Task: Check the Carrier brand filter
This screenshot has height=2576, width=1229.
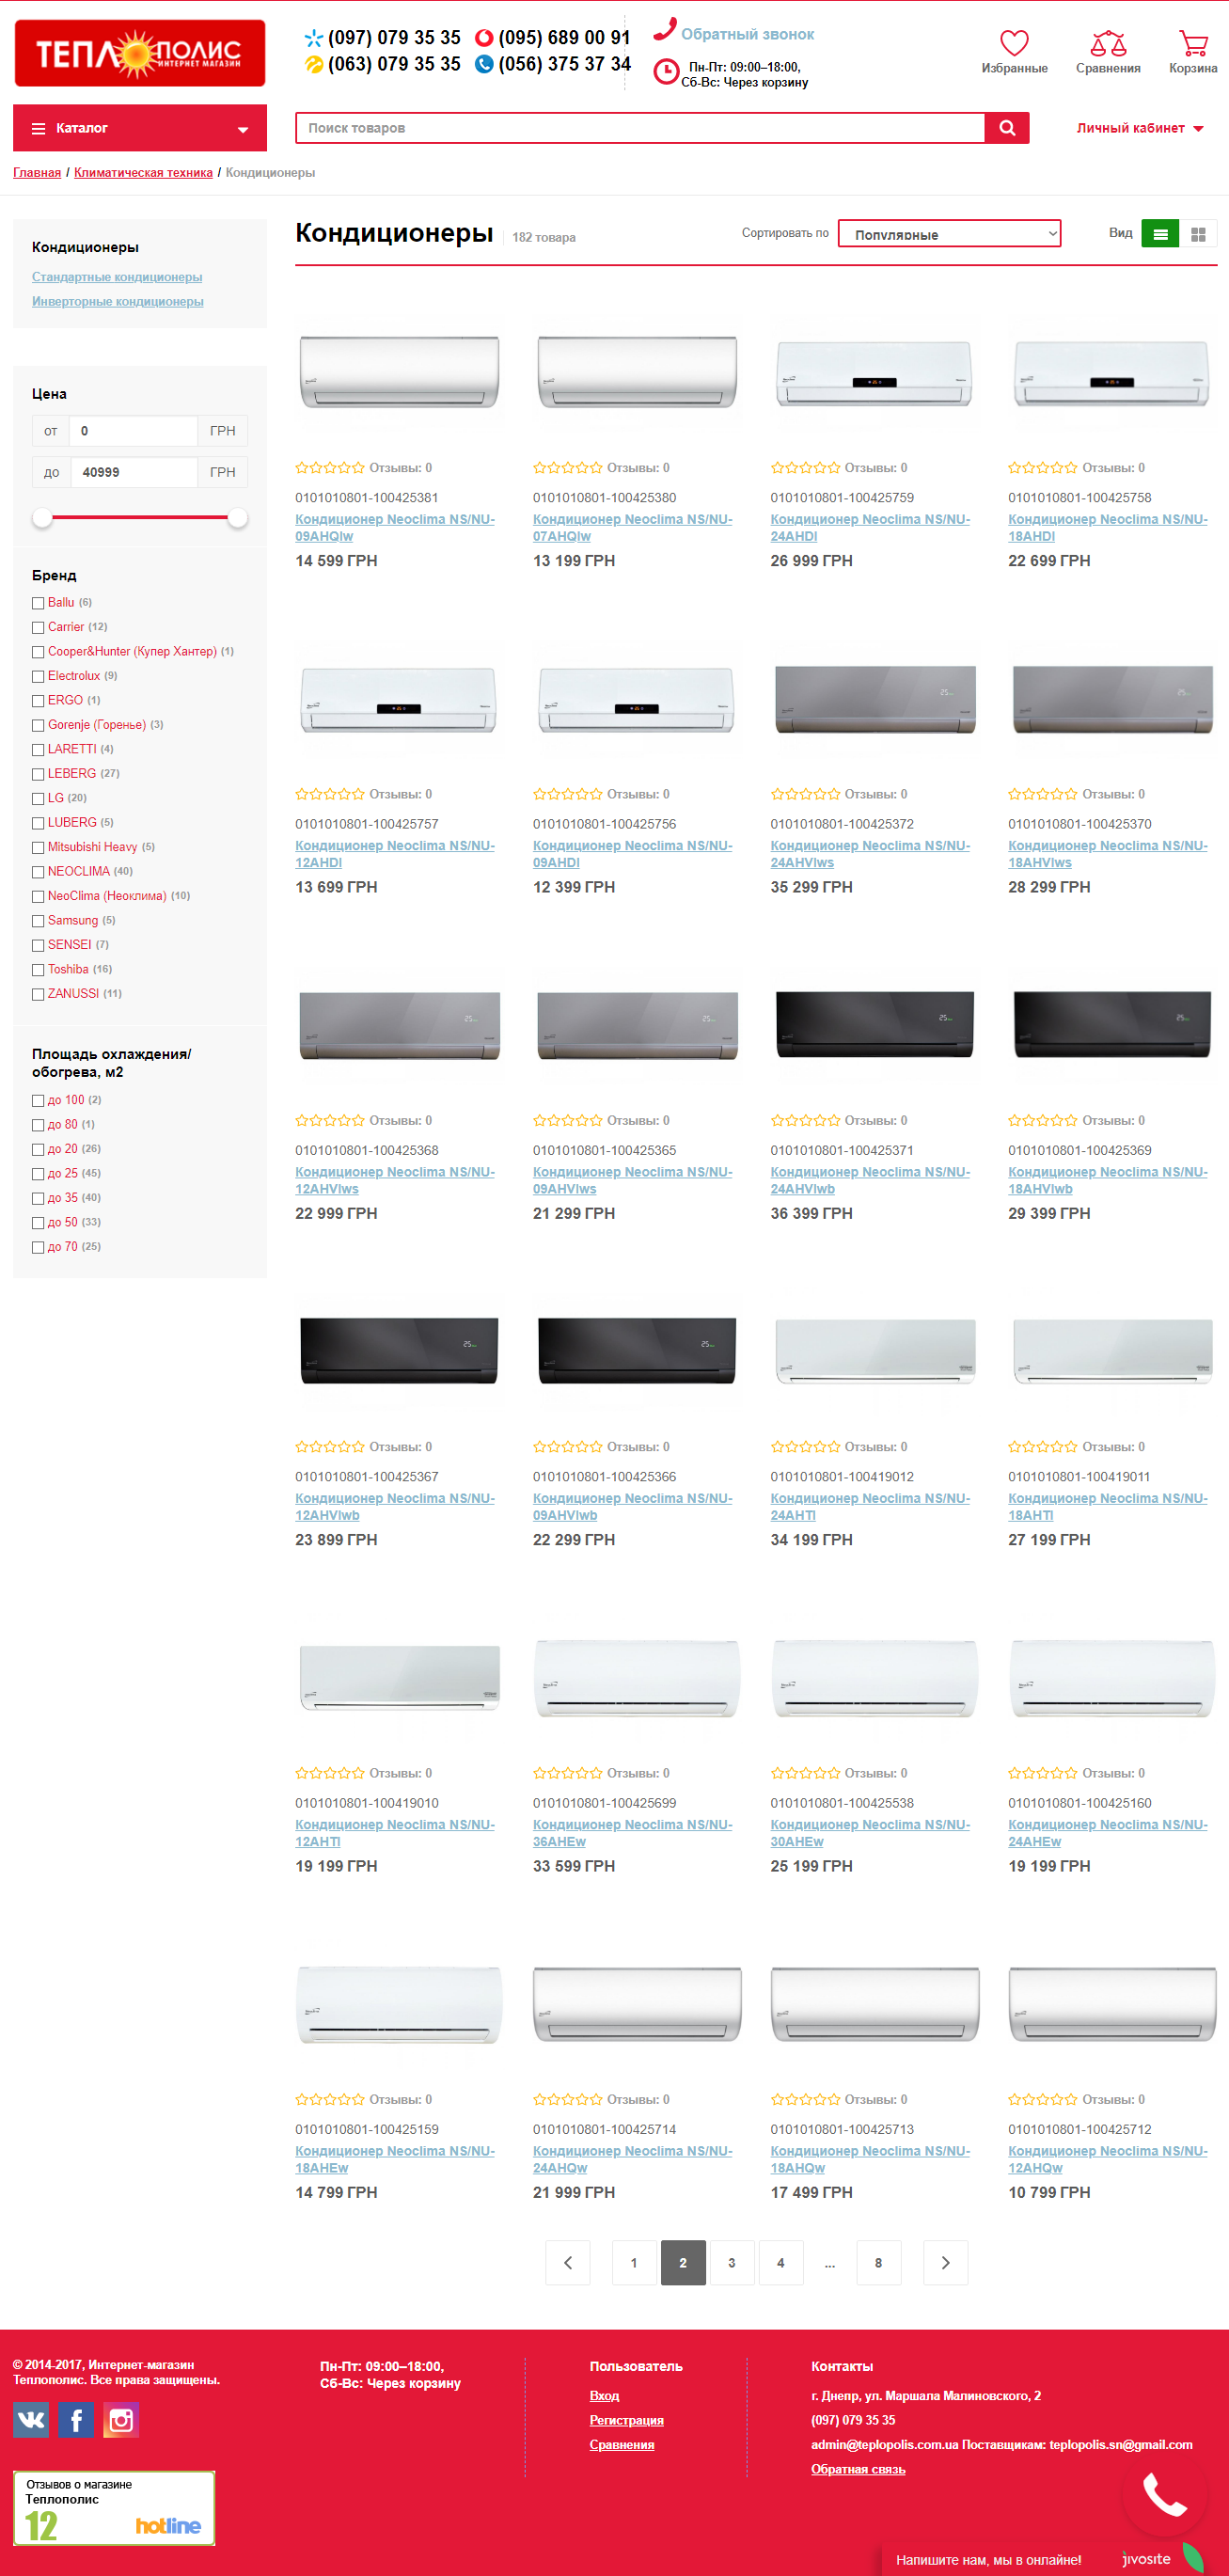Action: point(38,627)
